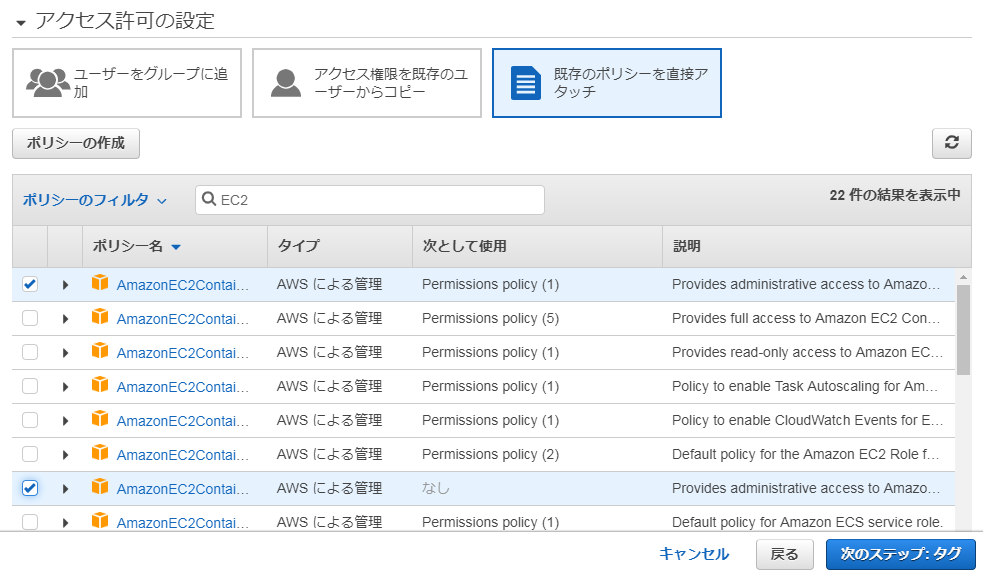Check the Task Autoscaling policy checkbox
Viewport: 983px width, 573px height.
coord(30,386)
